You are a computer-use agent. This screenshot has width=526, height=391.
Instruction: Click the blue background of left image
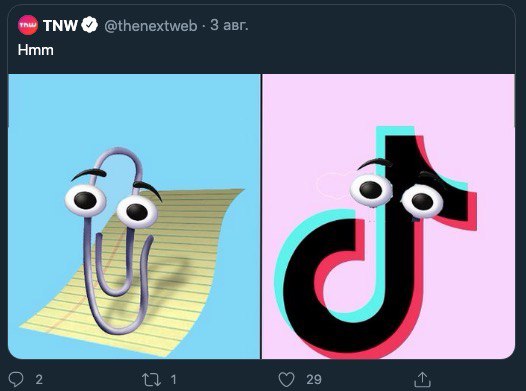point(50,117)
